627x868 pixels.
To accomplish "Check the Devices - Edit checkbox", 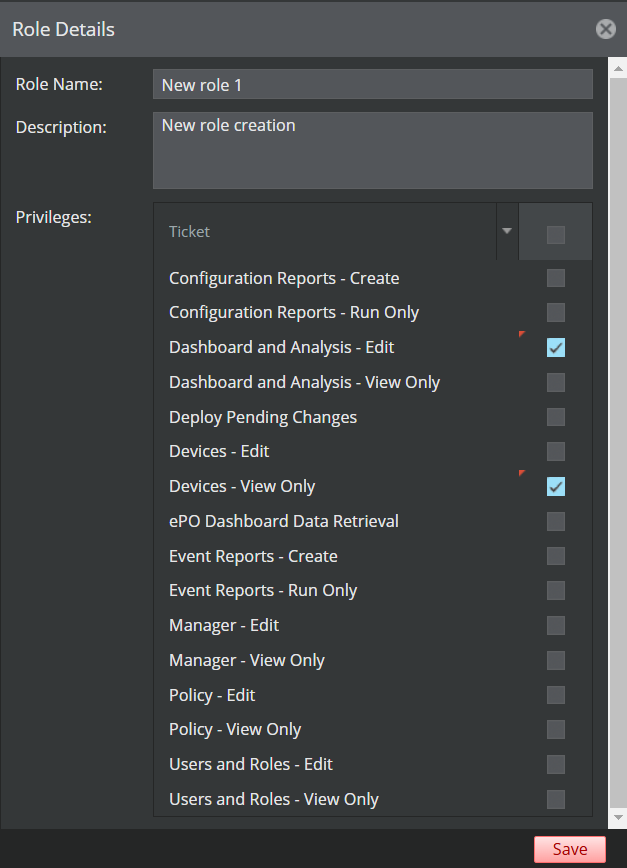I will [556, 452].
